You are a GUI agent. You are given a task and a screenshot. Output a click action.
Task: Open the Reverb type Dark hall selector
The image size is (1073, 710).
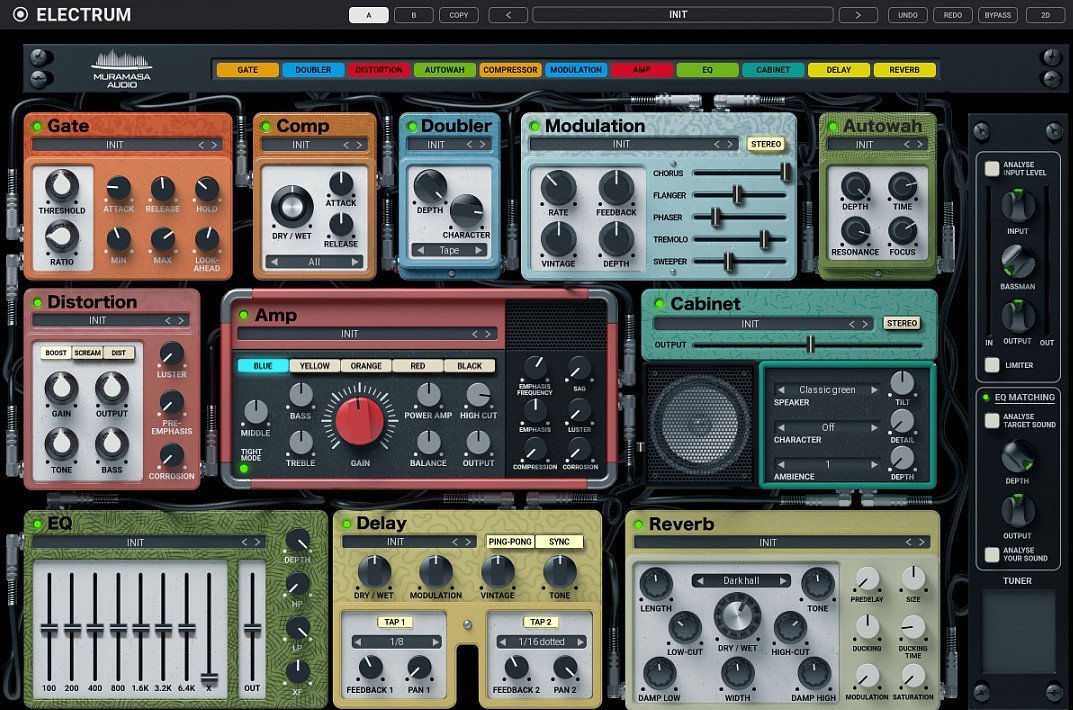pos(741,580)
